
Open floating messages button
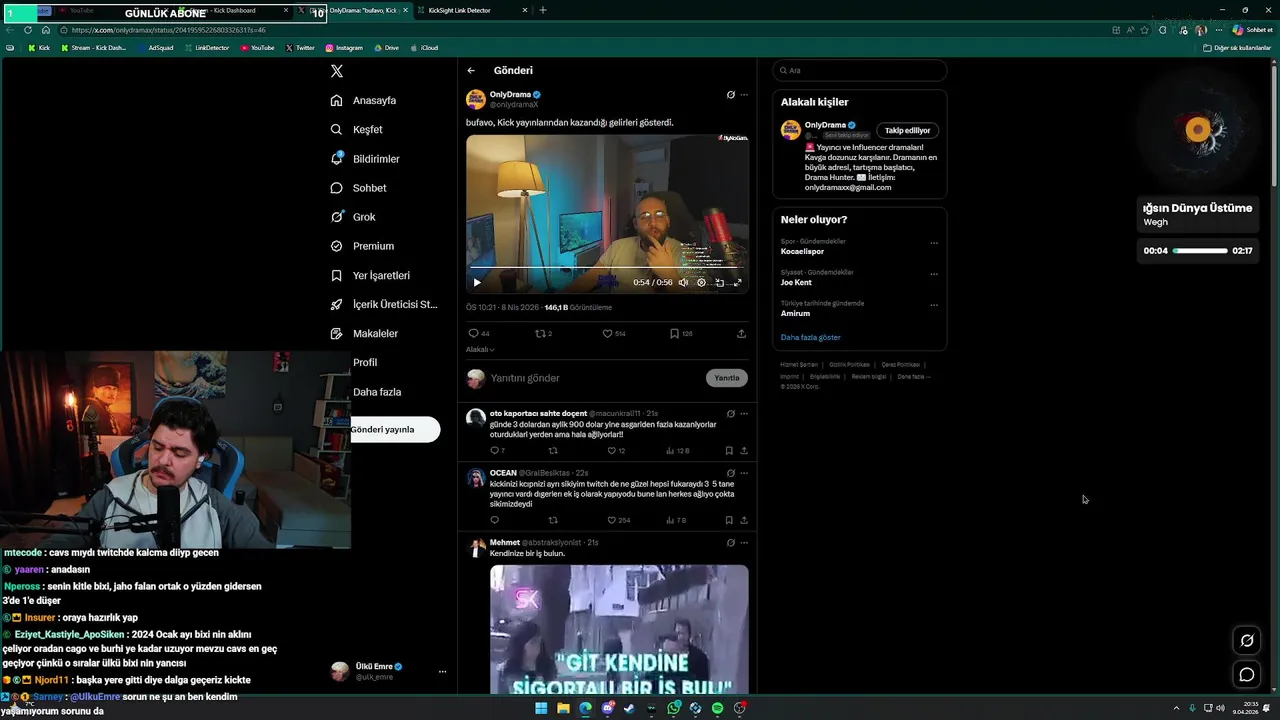point(1247,674)
